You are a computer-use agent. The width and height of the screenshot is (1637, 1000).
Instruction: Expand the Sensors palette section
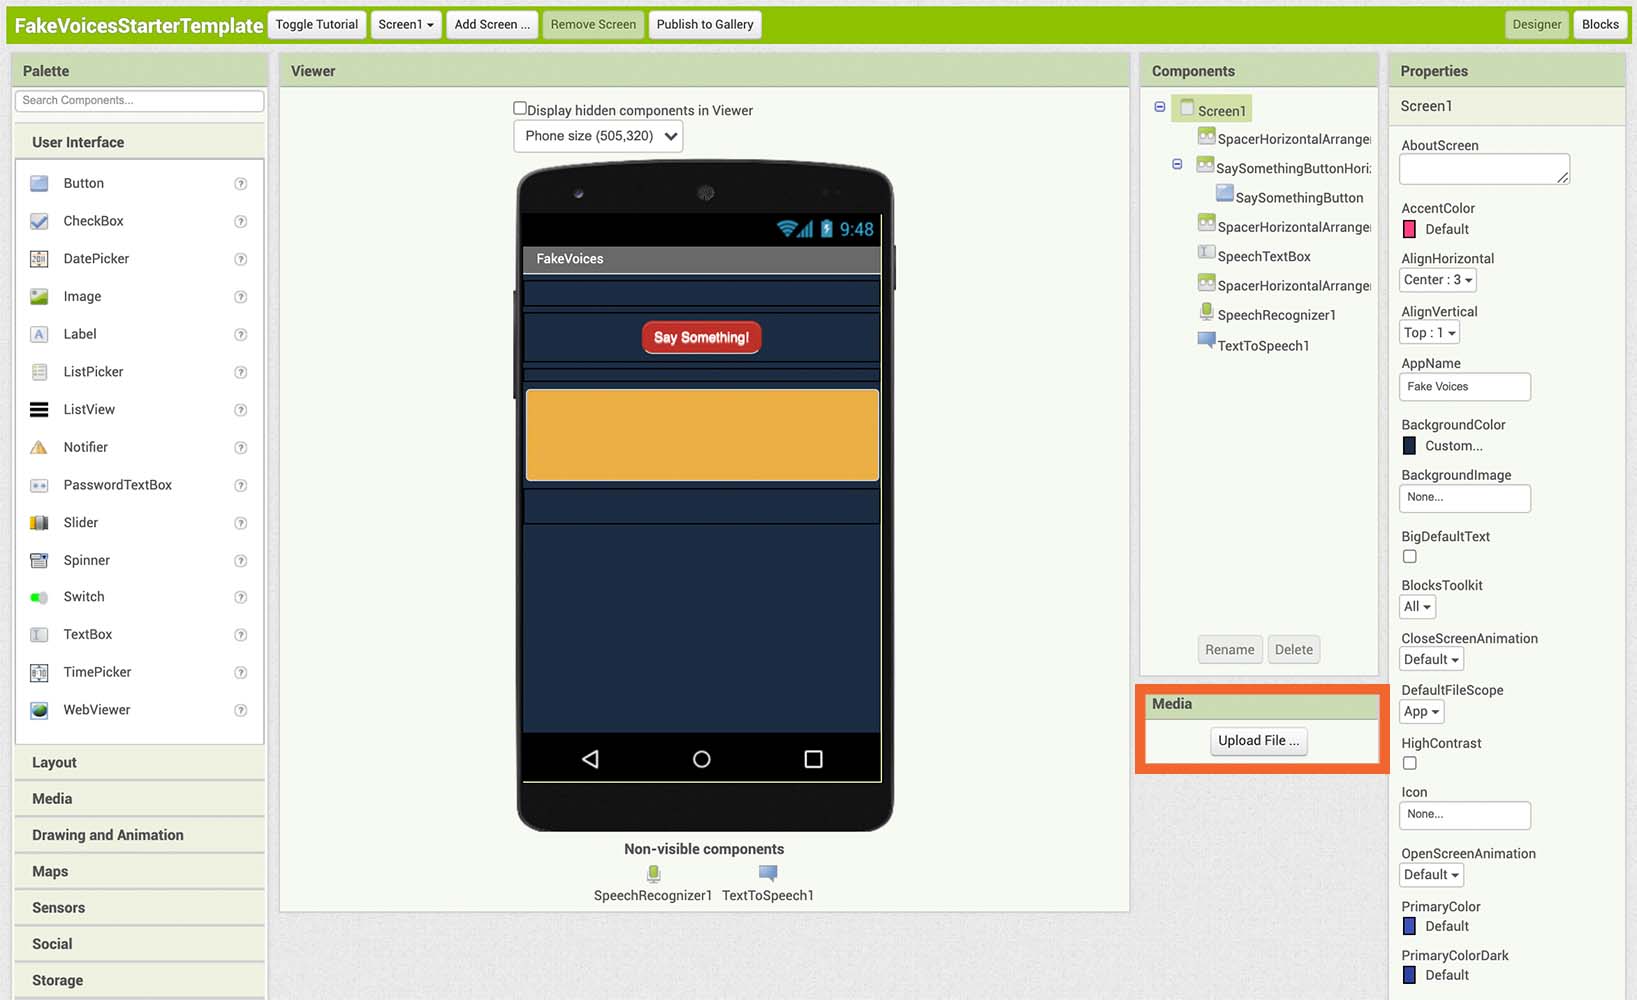140,908
